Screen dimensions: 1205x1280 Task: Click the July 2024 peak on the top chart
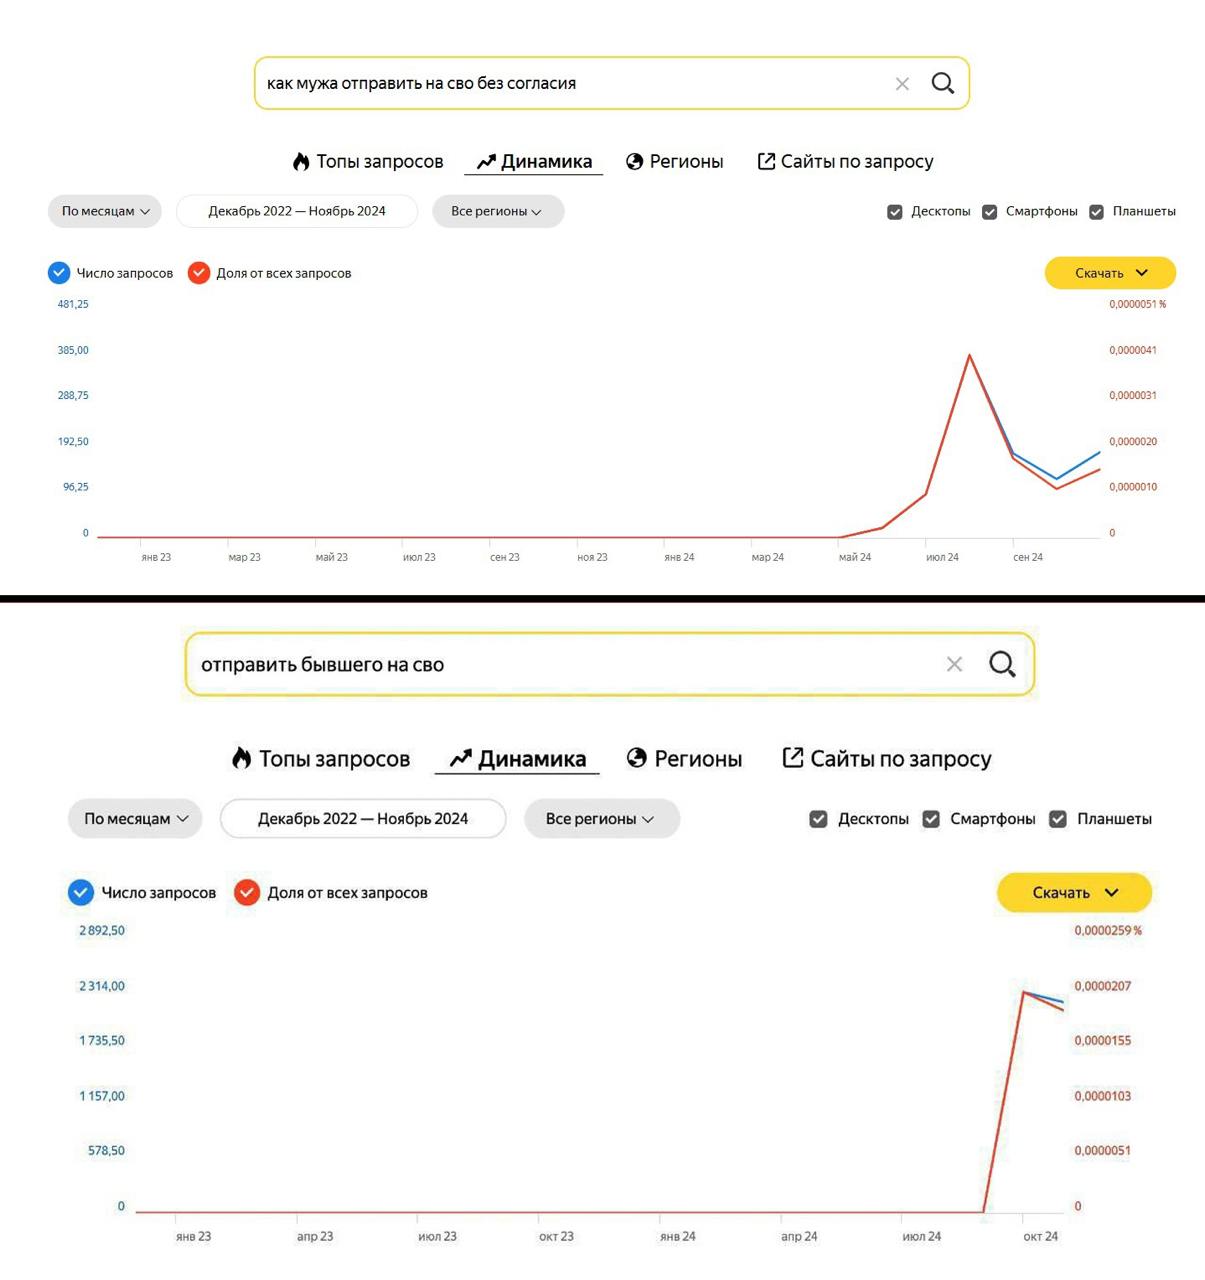click(969, 355)
